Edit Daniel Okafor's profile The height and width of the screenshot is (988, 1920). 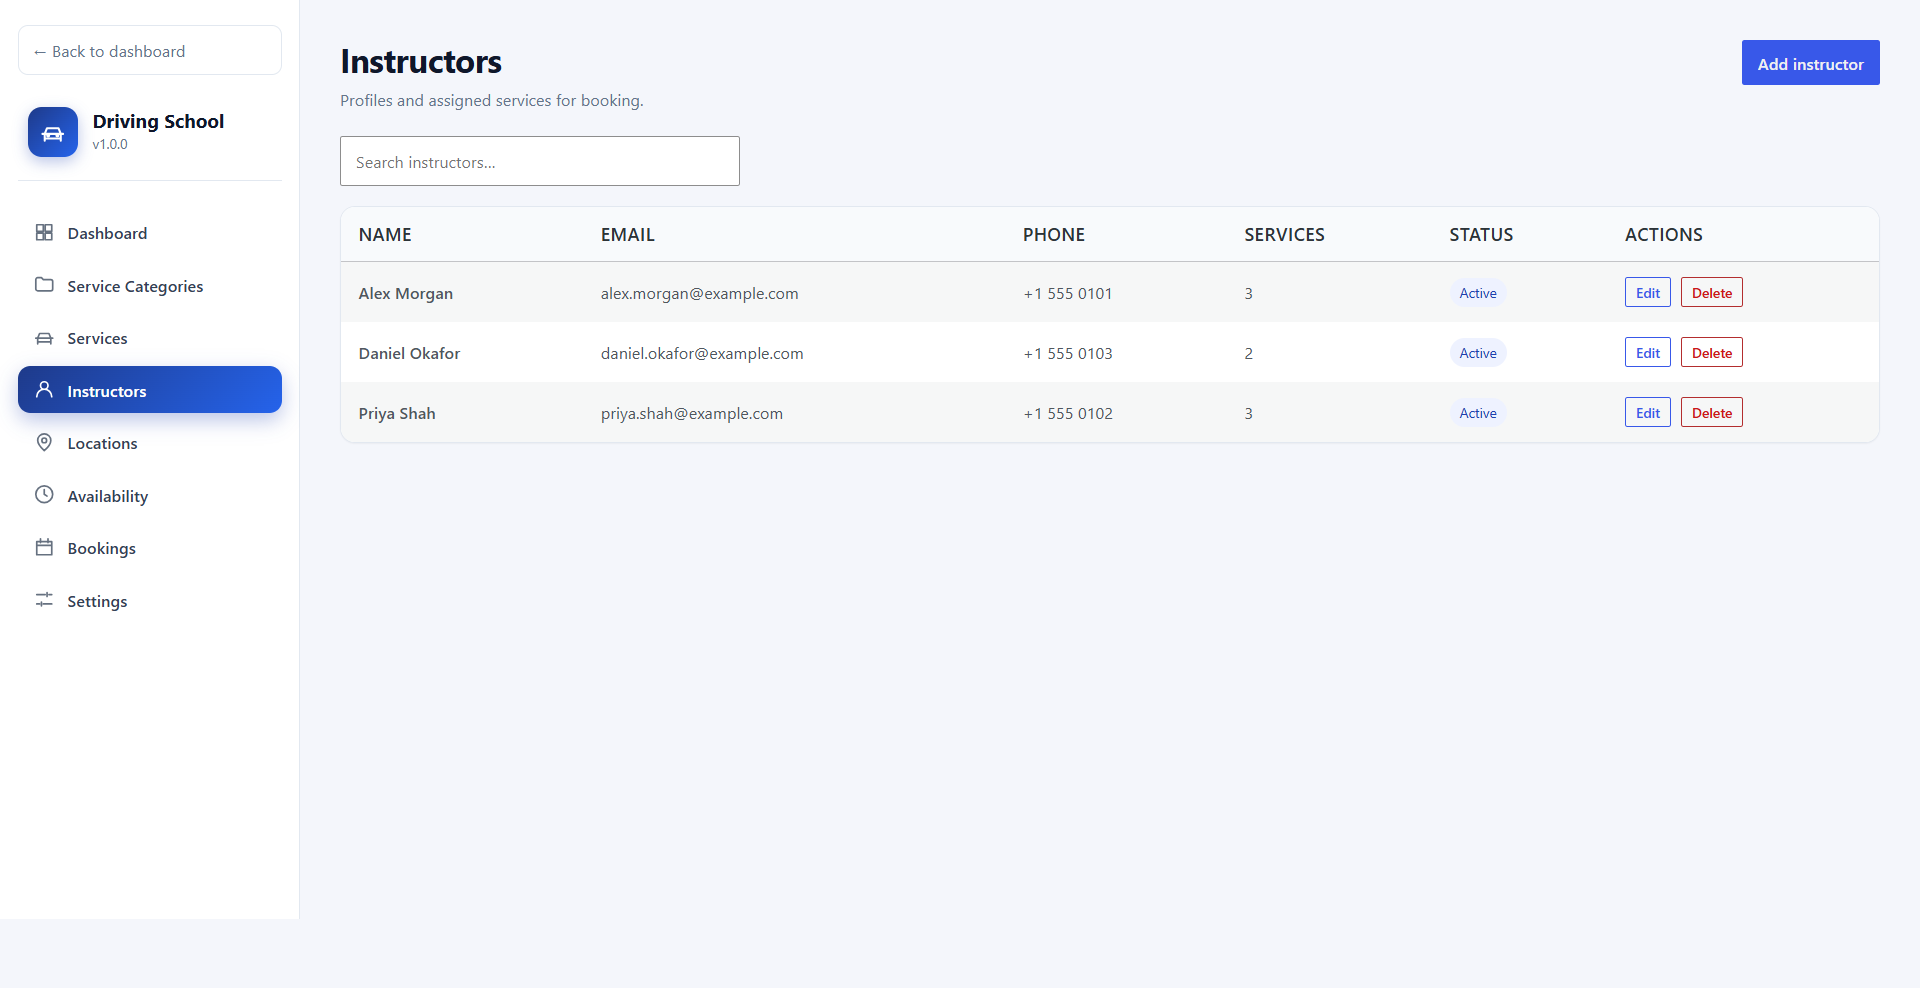[1647, 353]
